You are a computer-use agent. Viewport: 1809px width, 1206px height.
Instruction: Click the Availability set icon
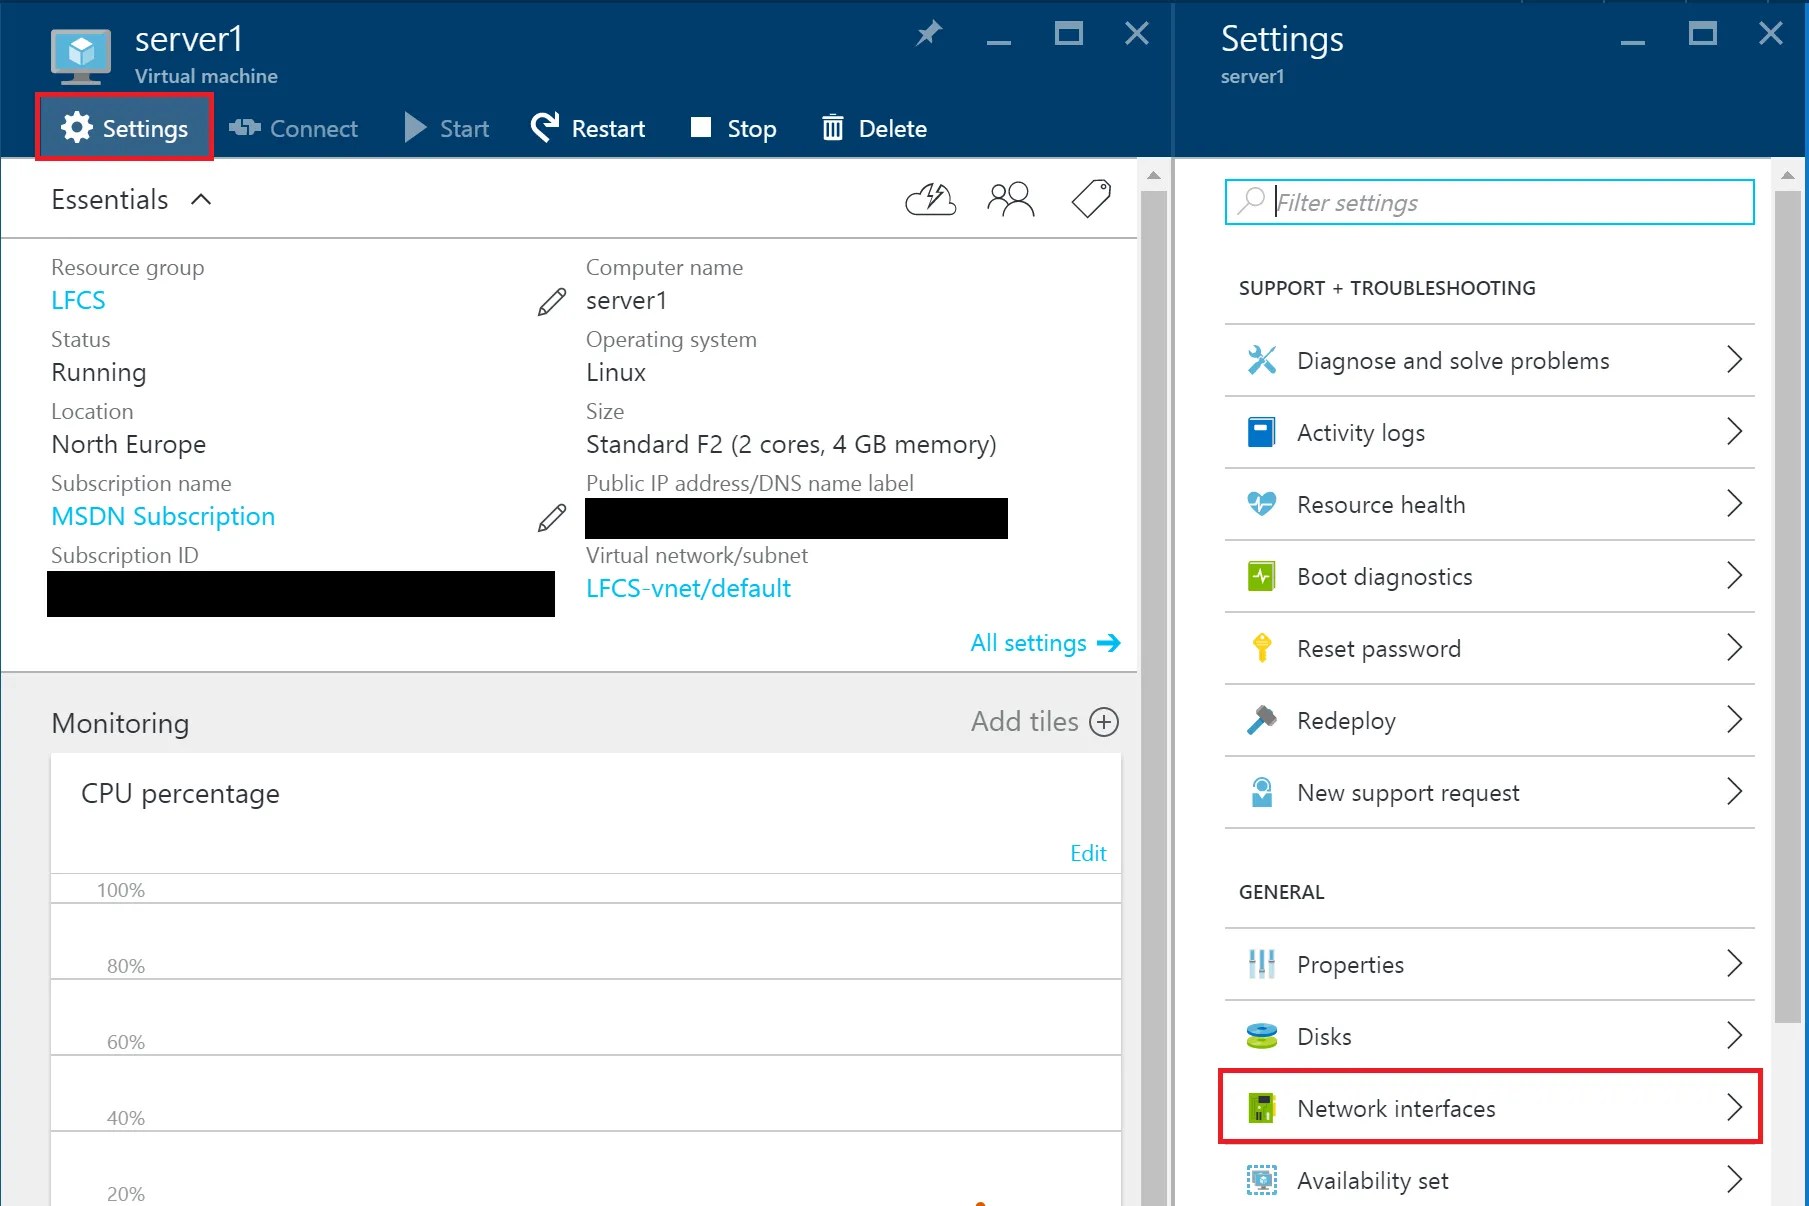point(1262,1180)
